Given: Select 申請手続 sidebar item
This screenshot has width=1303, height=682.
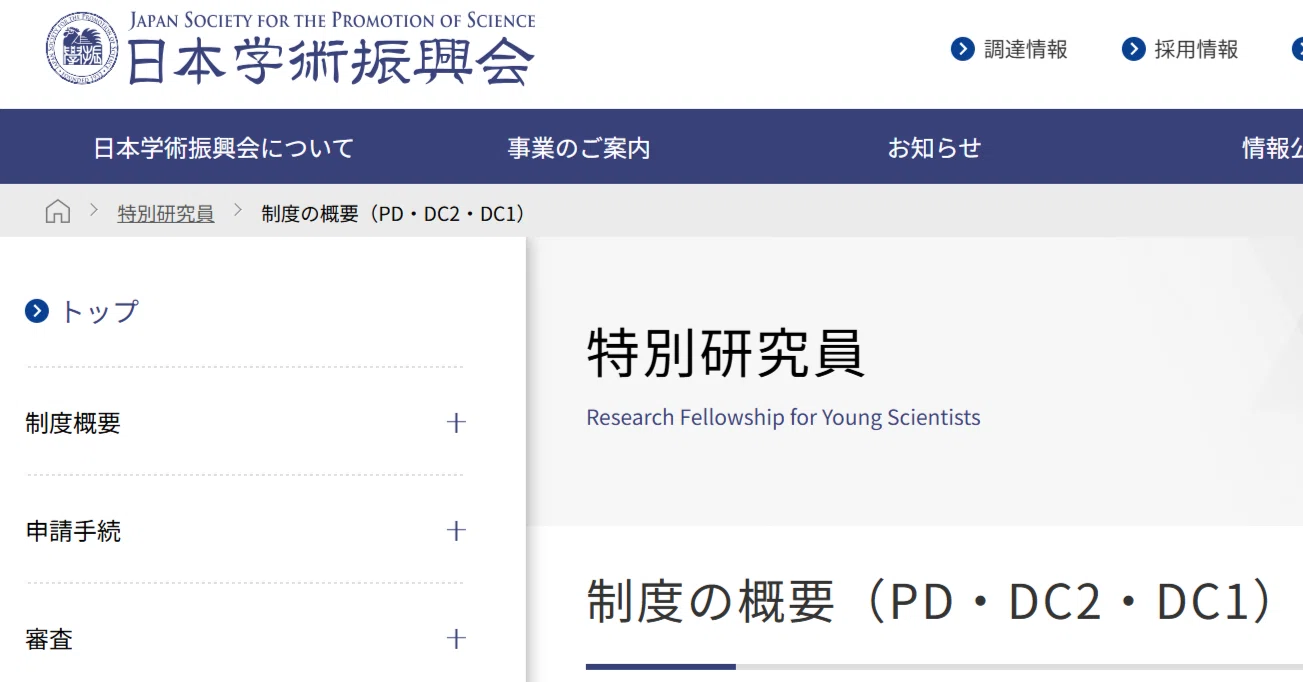Looking at the screenshot, I should point(73,531).
